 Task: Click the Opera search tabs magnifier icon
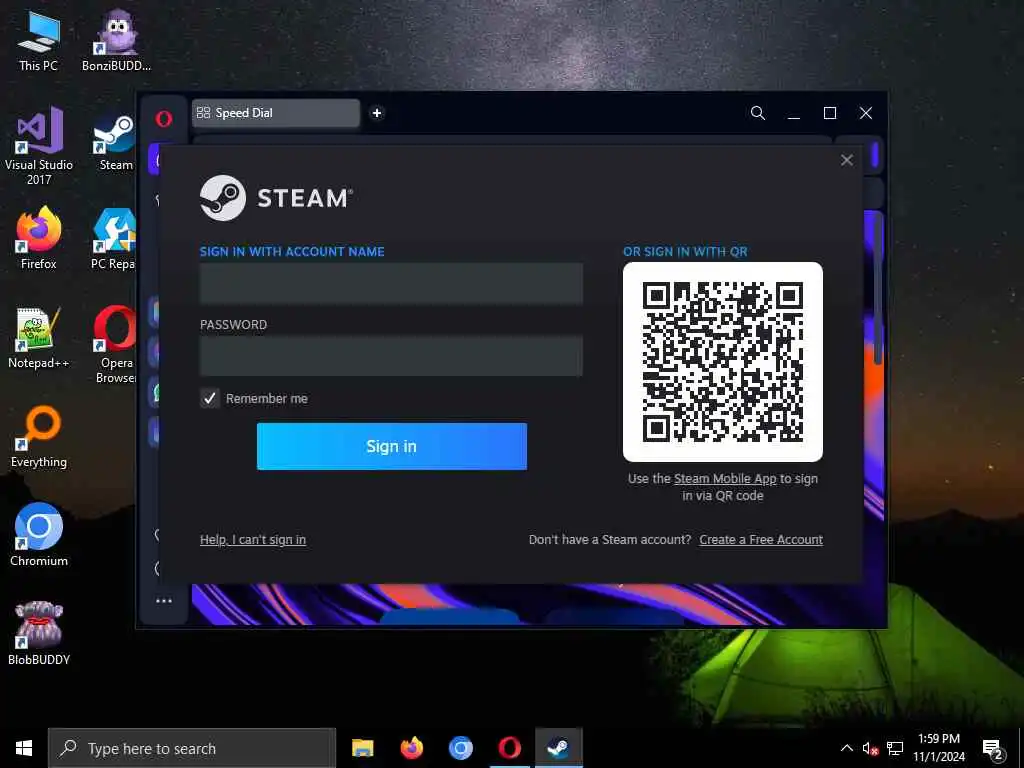758,113
